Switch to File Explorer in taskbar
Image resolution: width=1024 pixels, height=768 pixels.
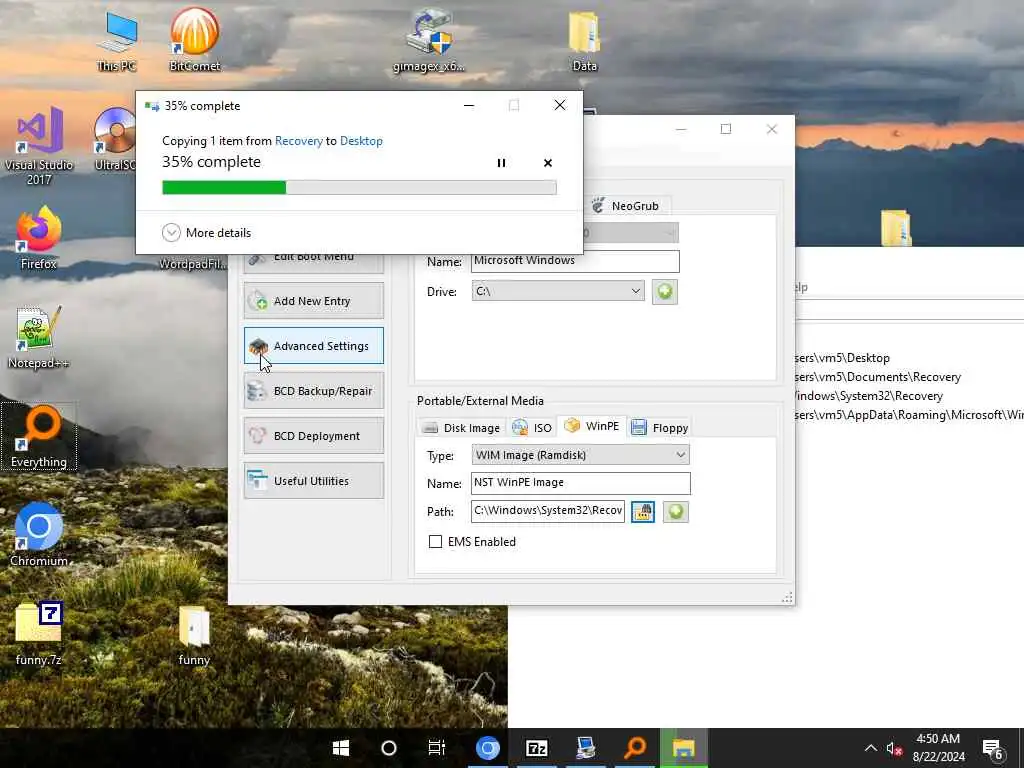point(684,748)
